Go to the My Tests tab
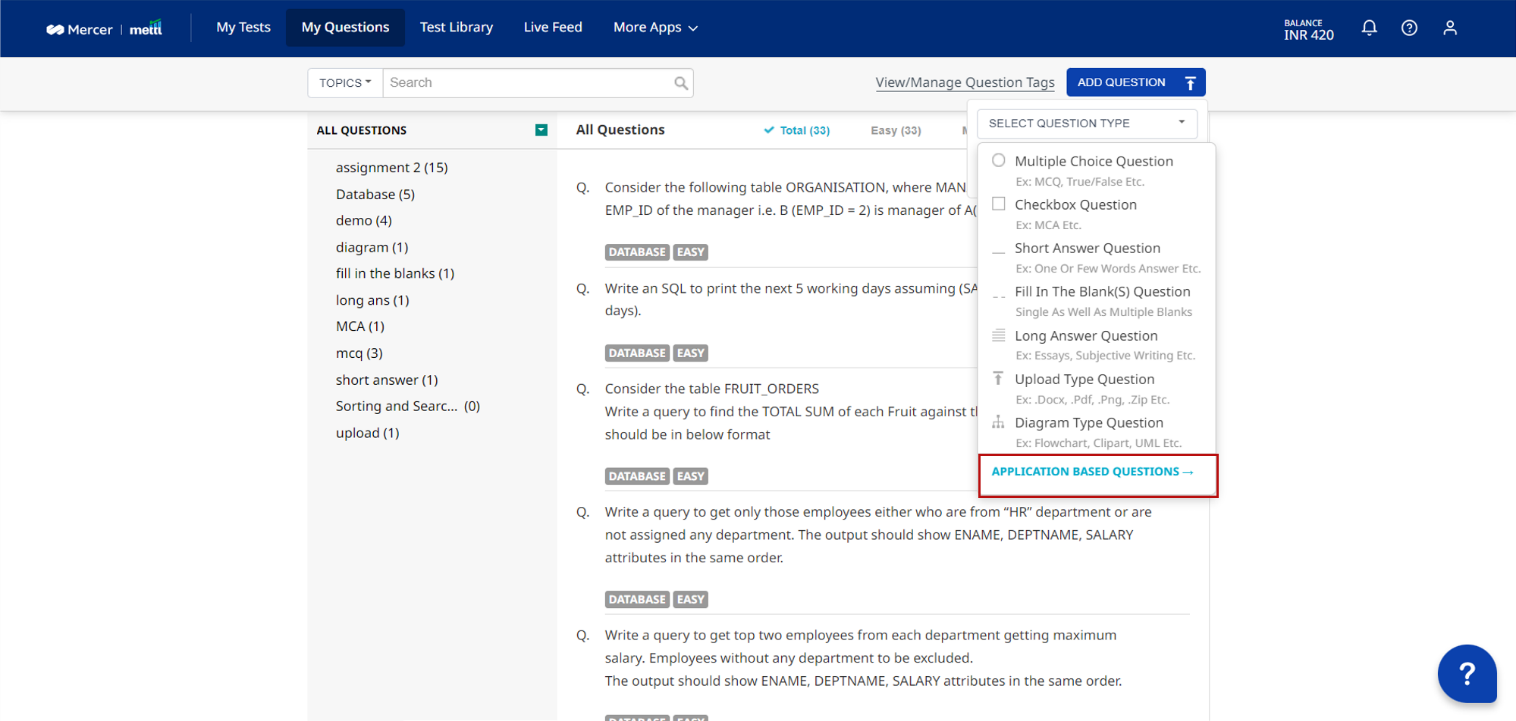Image resolution: width=1516 pixels, height=721 pixels. point(243,28)
